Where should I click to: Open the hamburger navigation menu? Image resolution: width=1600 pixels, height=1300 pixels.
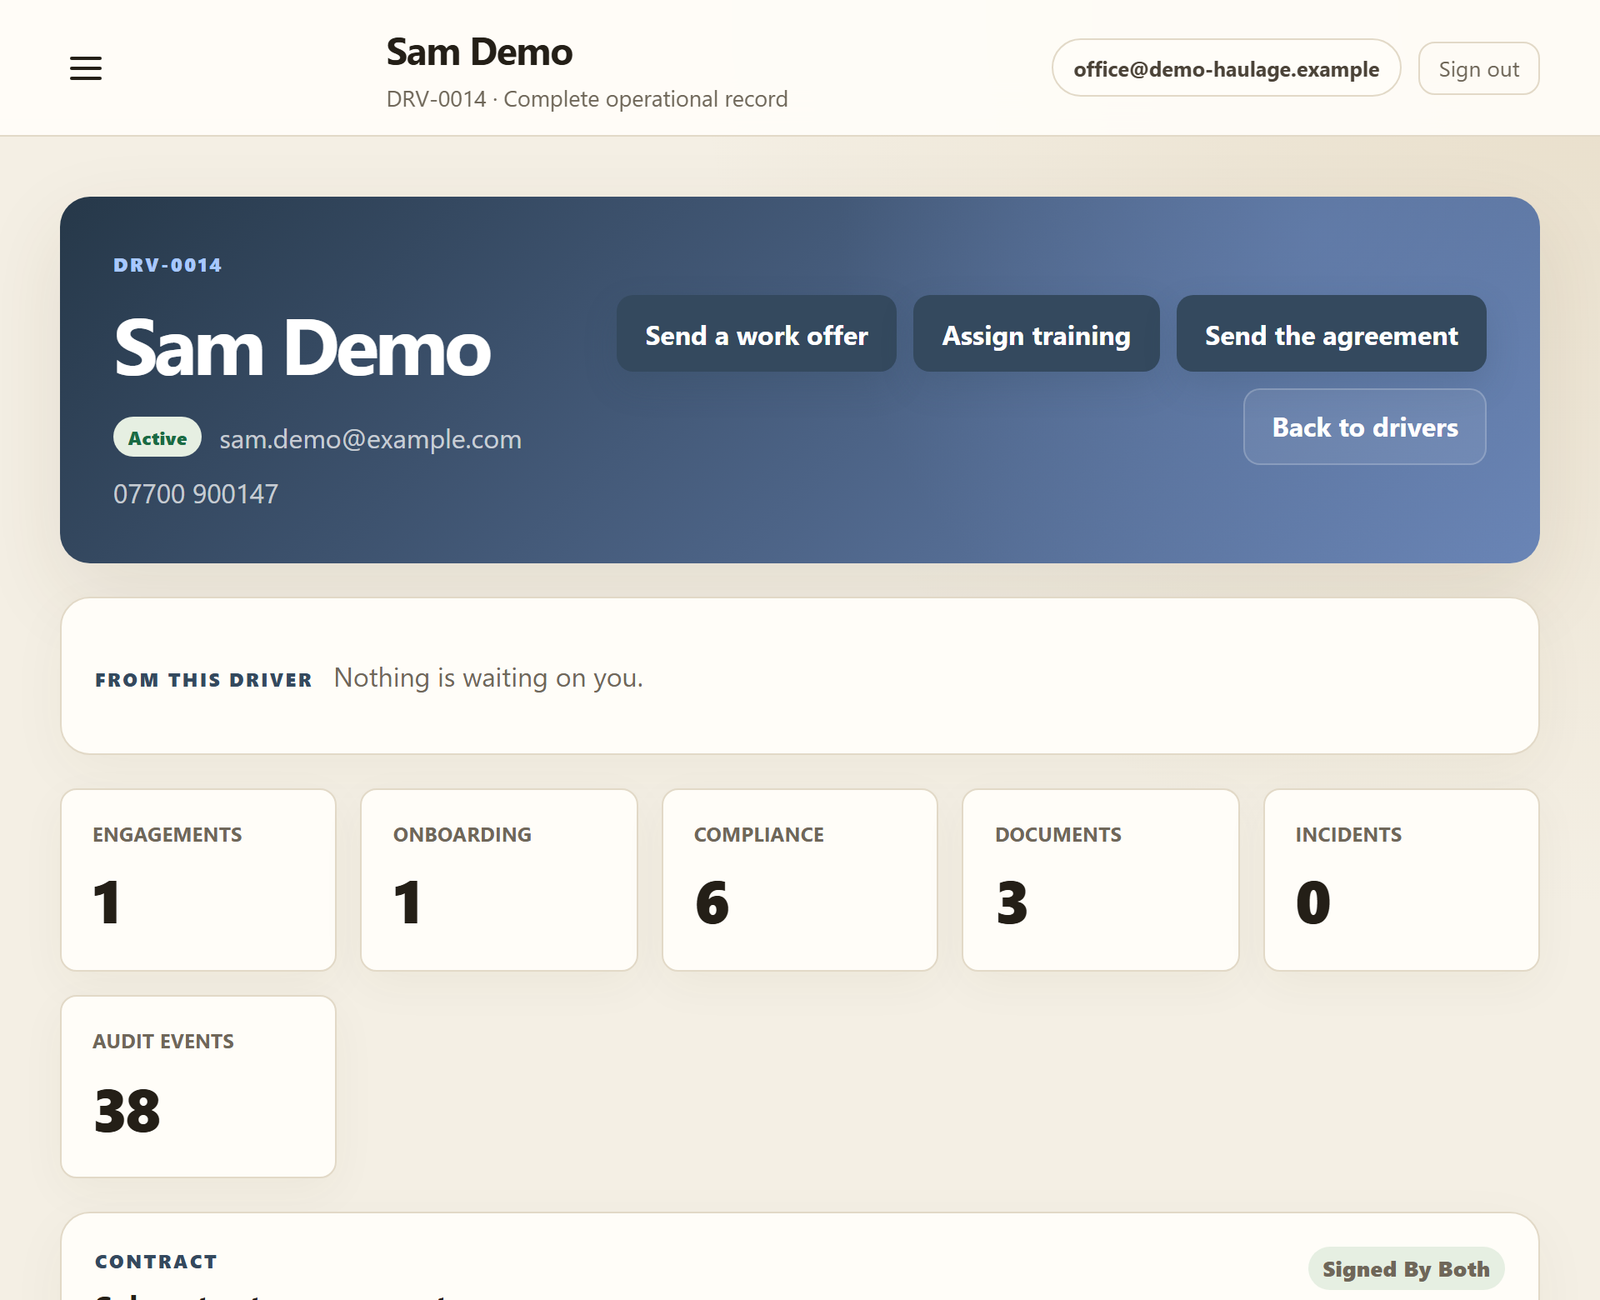pyautogui.click(x=86, y=68)
